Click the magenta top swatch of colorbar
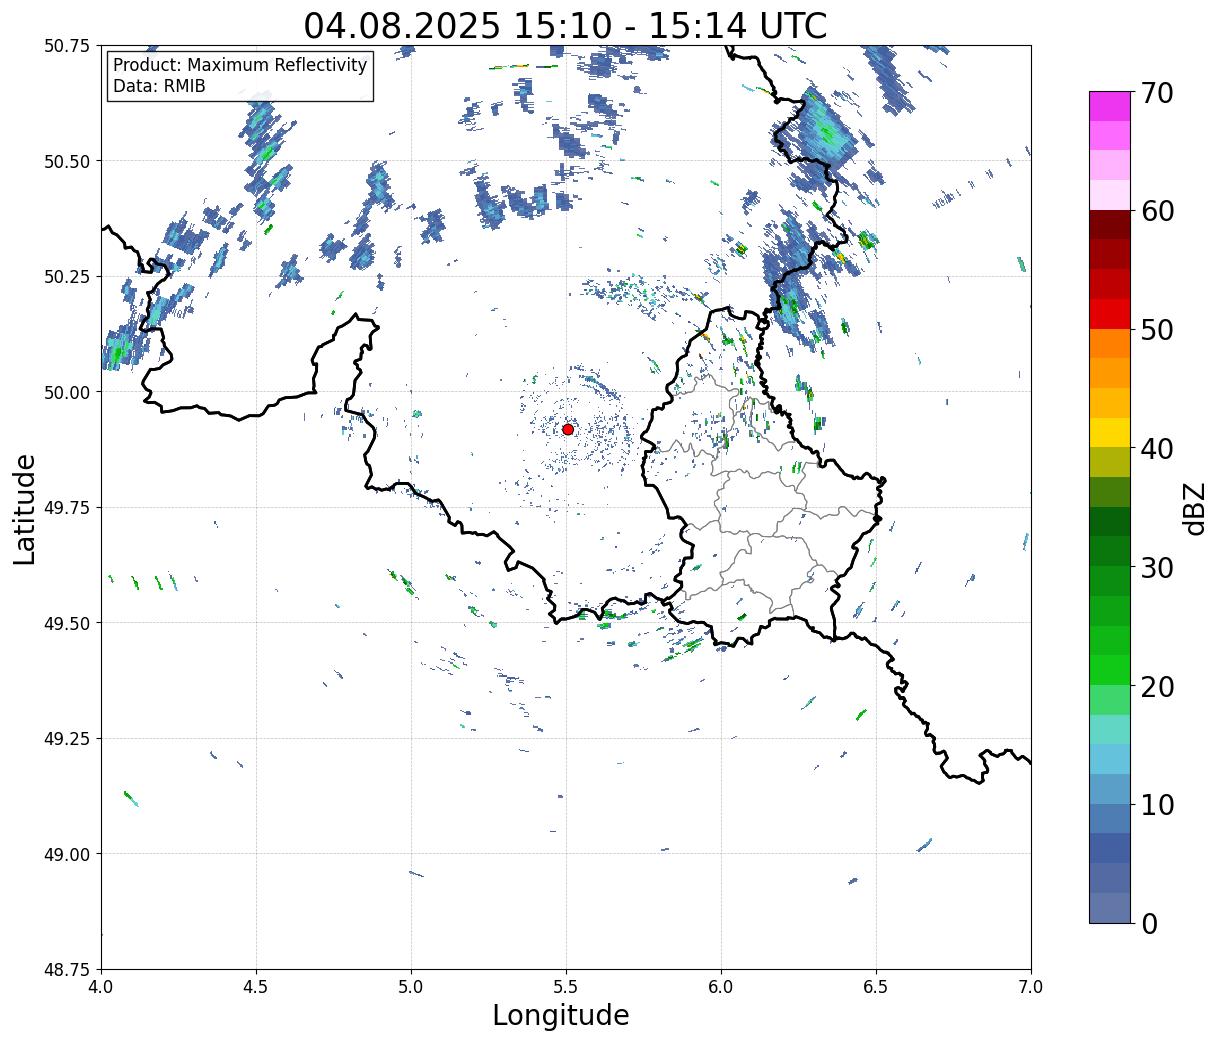Viewport: 1219px width, 1040px height. (x=1110, y=106)
